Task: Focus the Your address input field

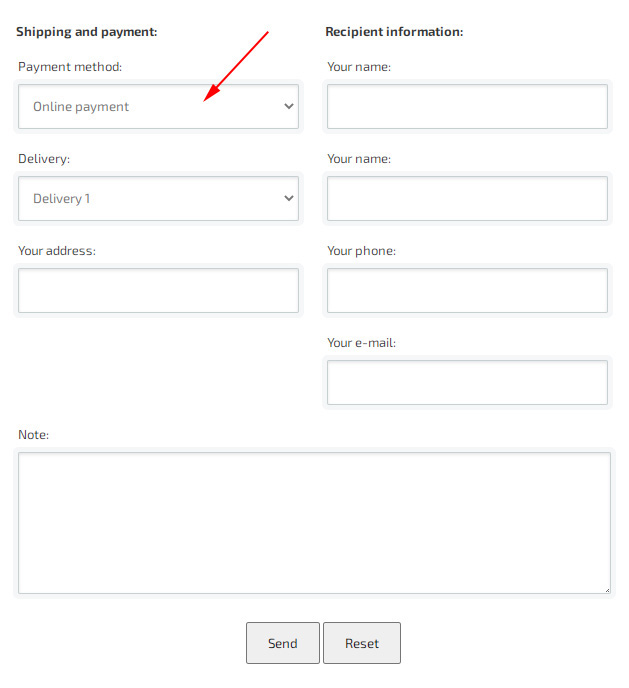Action: pyautogui.click(x=158, y=290)
